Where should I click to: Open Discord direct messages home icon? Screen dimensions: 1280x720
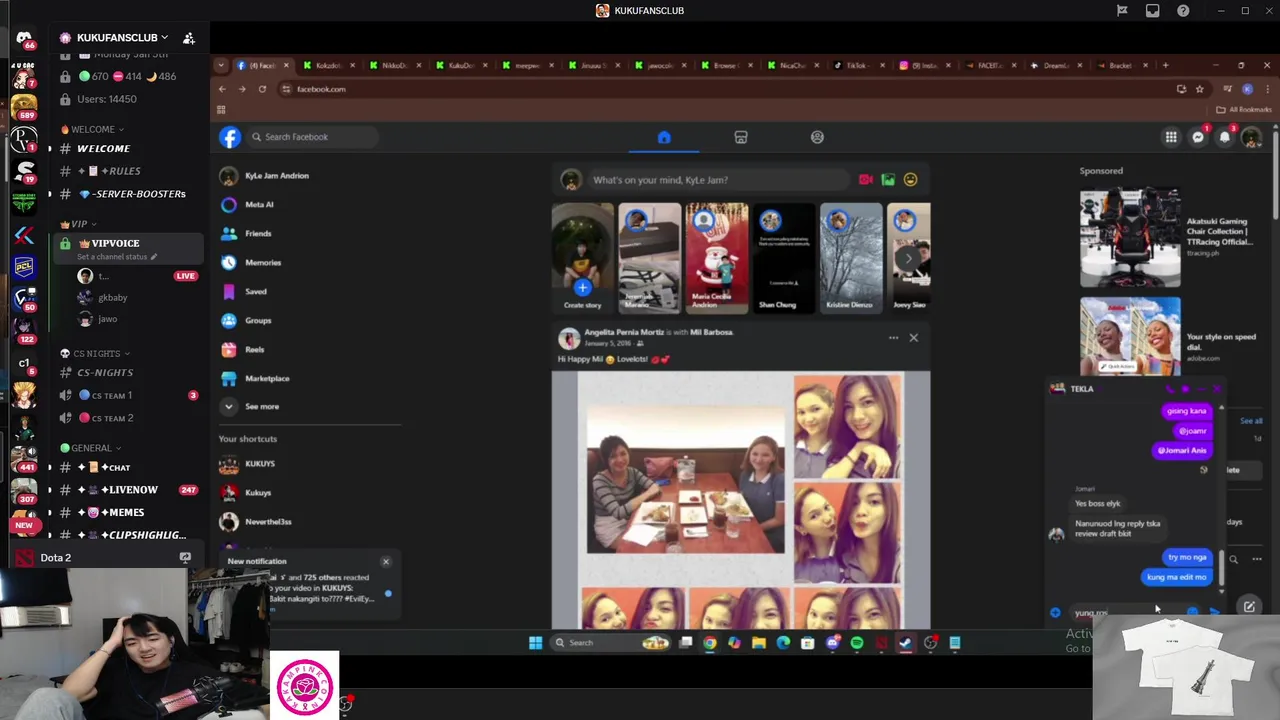tap(24, 39)
